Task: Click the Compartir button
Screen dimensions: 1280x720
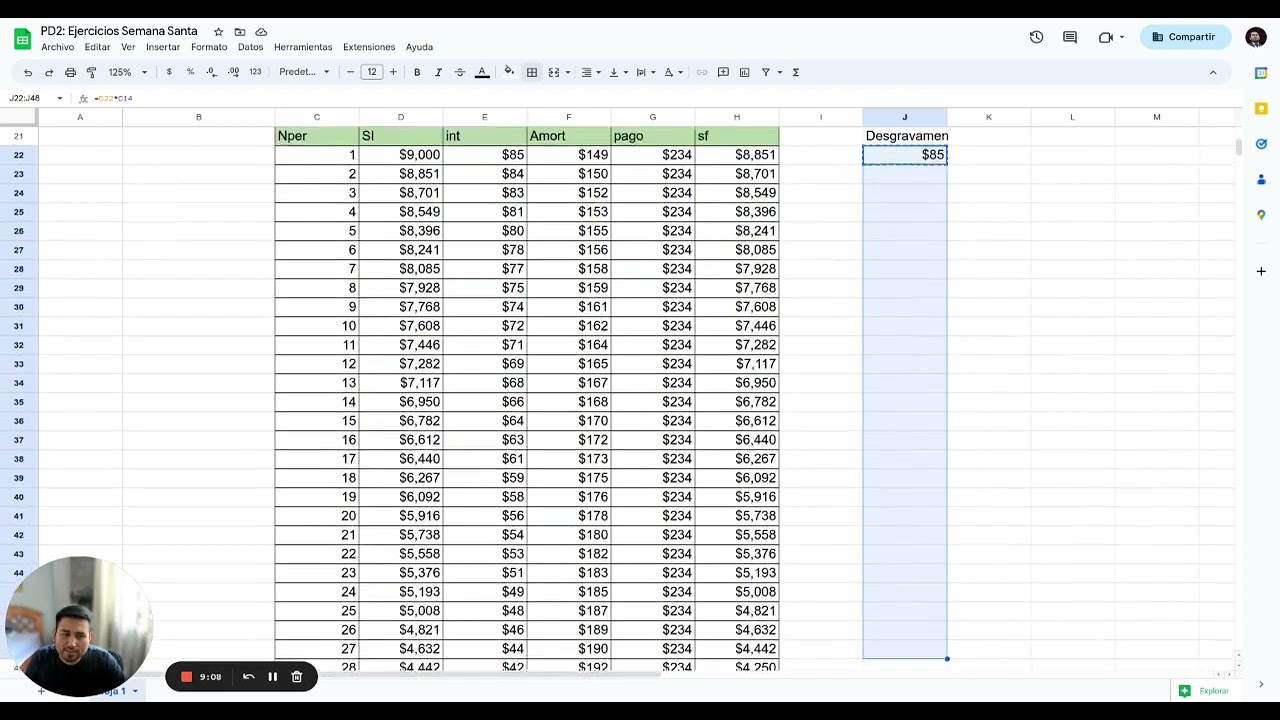Action: click(1184, 37)
